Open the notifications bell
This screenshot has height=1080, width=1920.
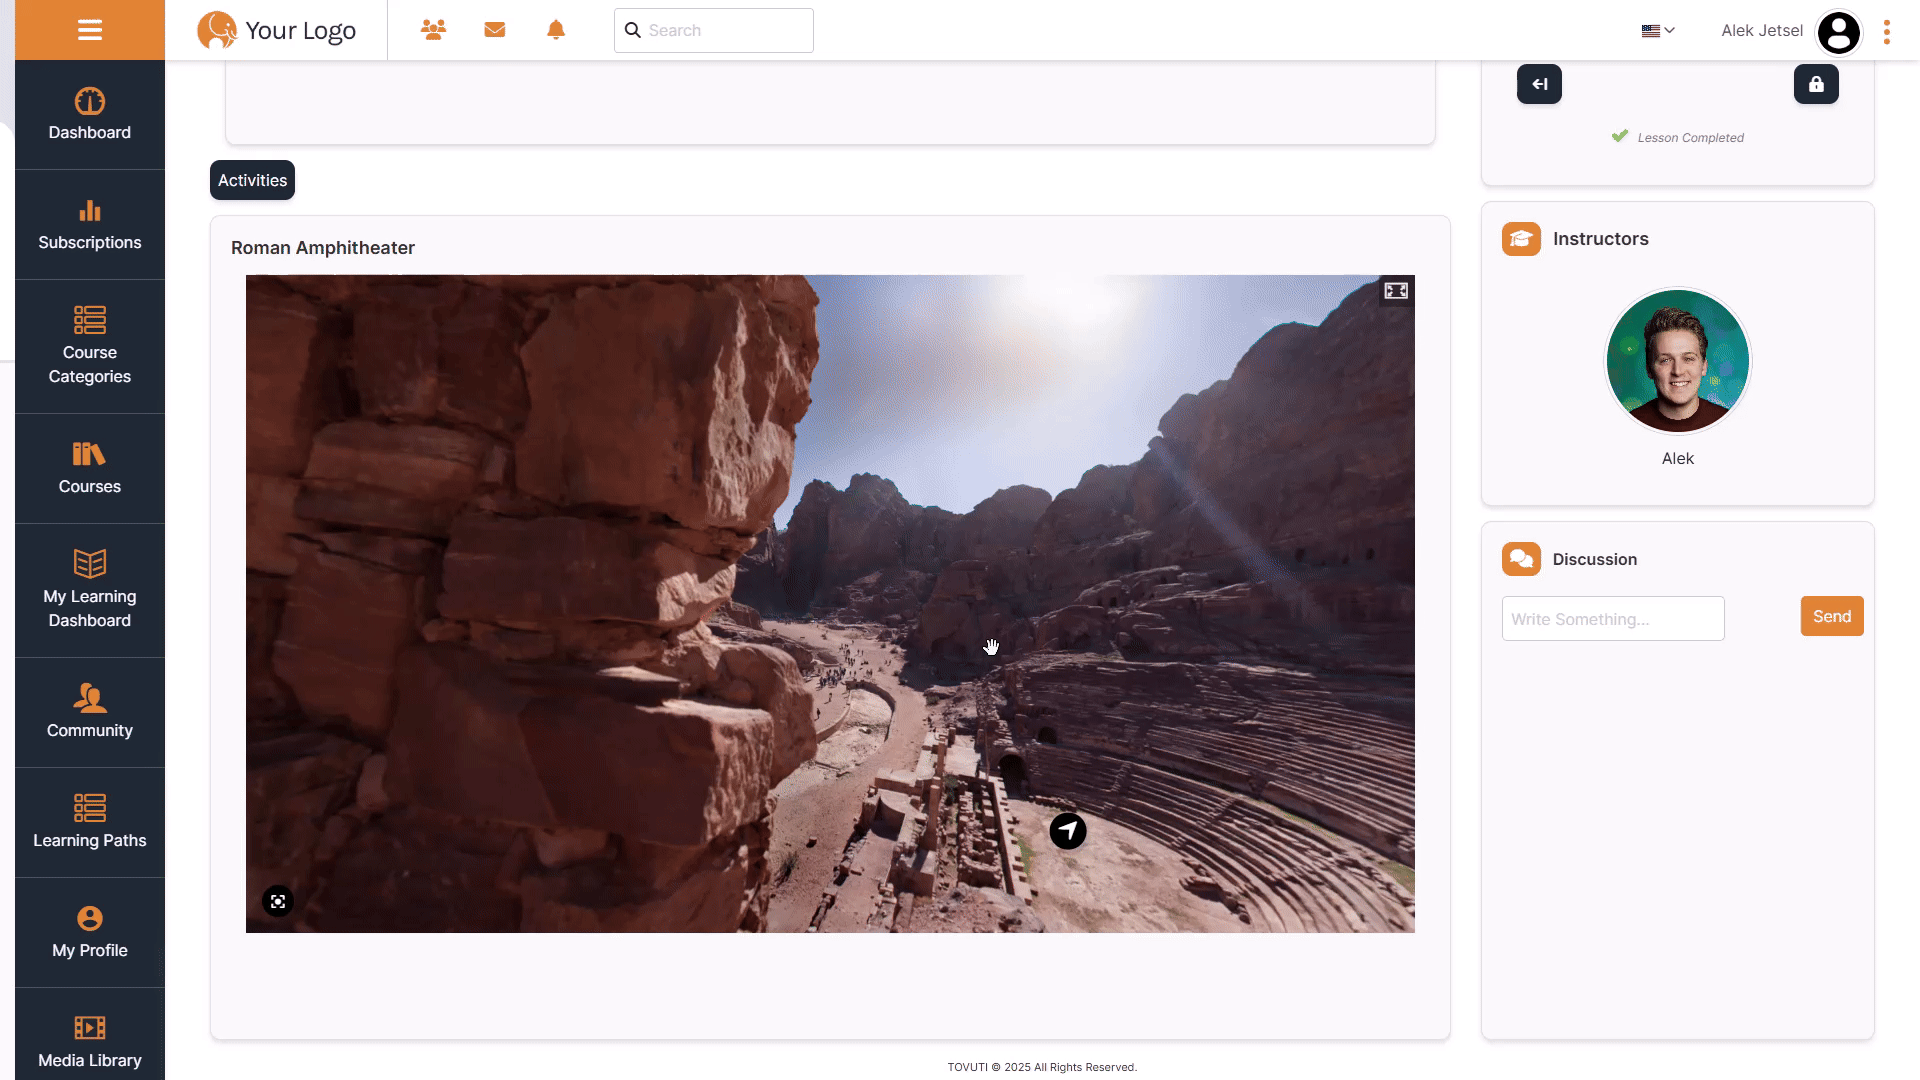click(x=556, y=30)
